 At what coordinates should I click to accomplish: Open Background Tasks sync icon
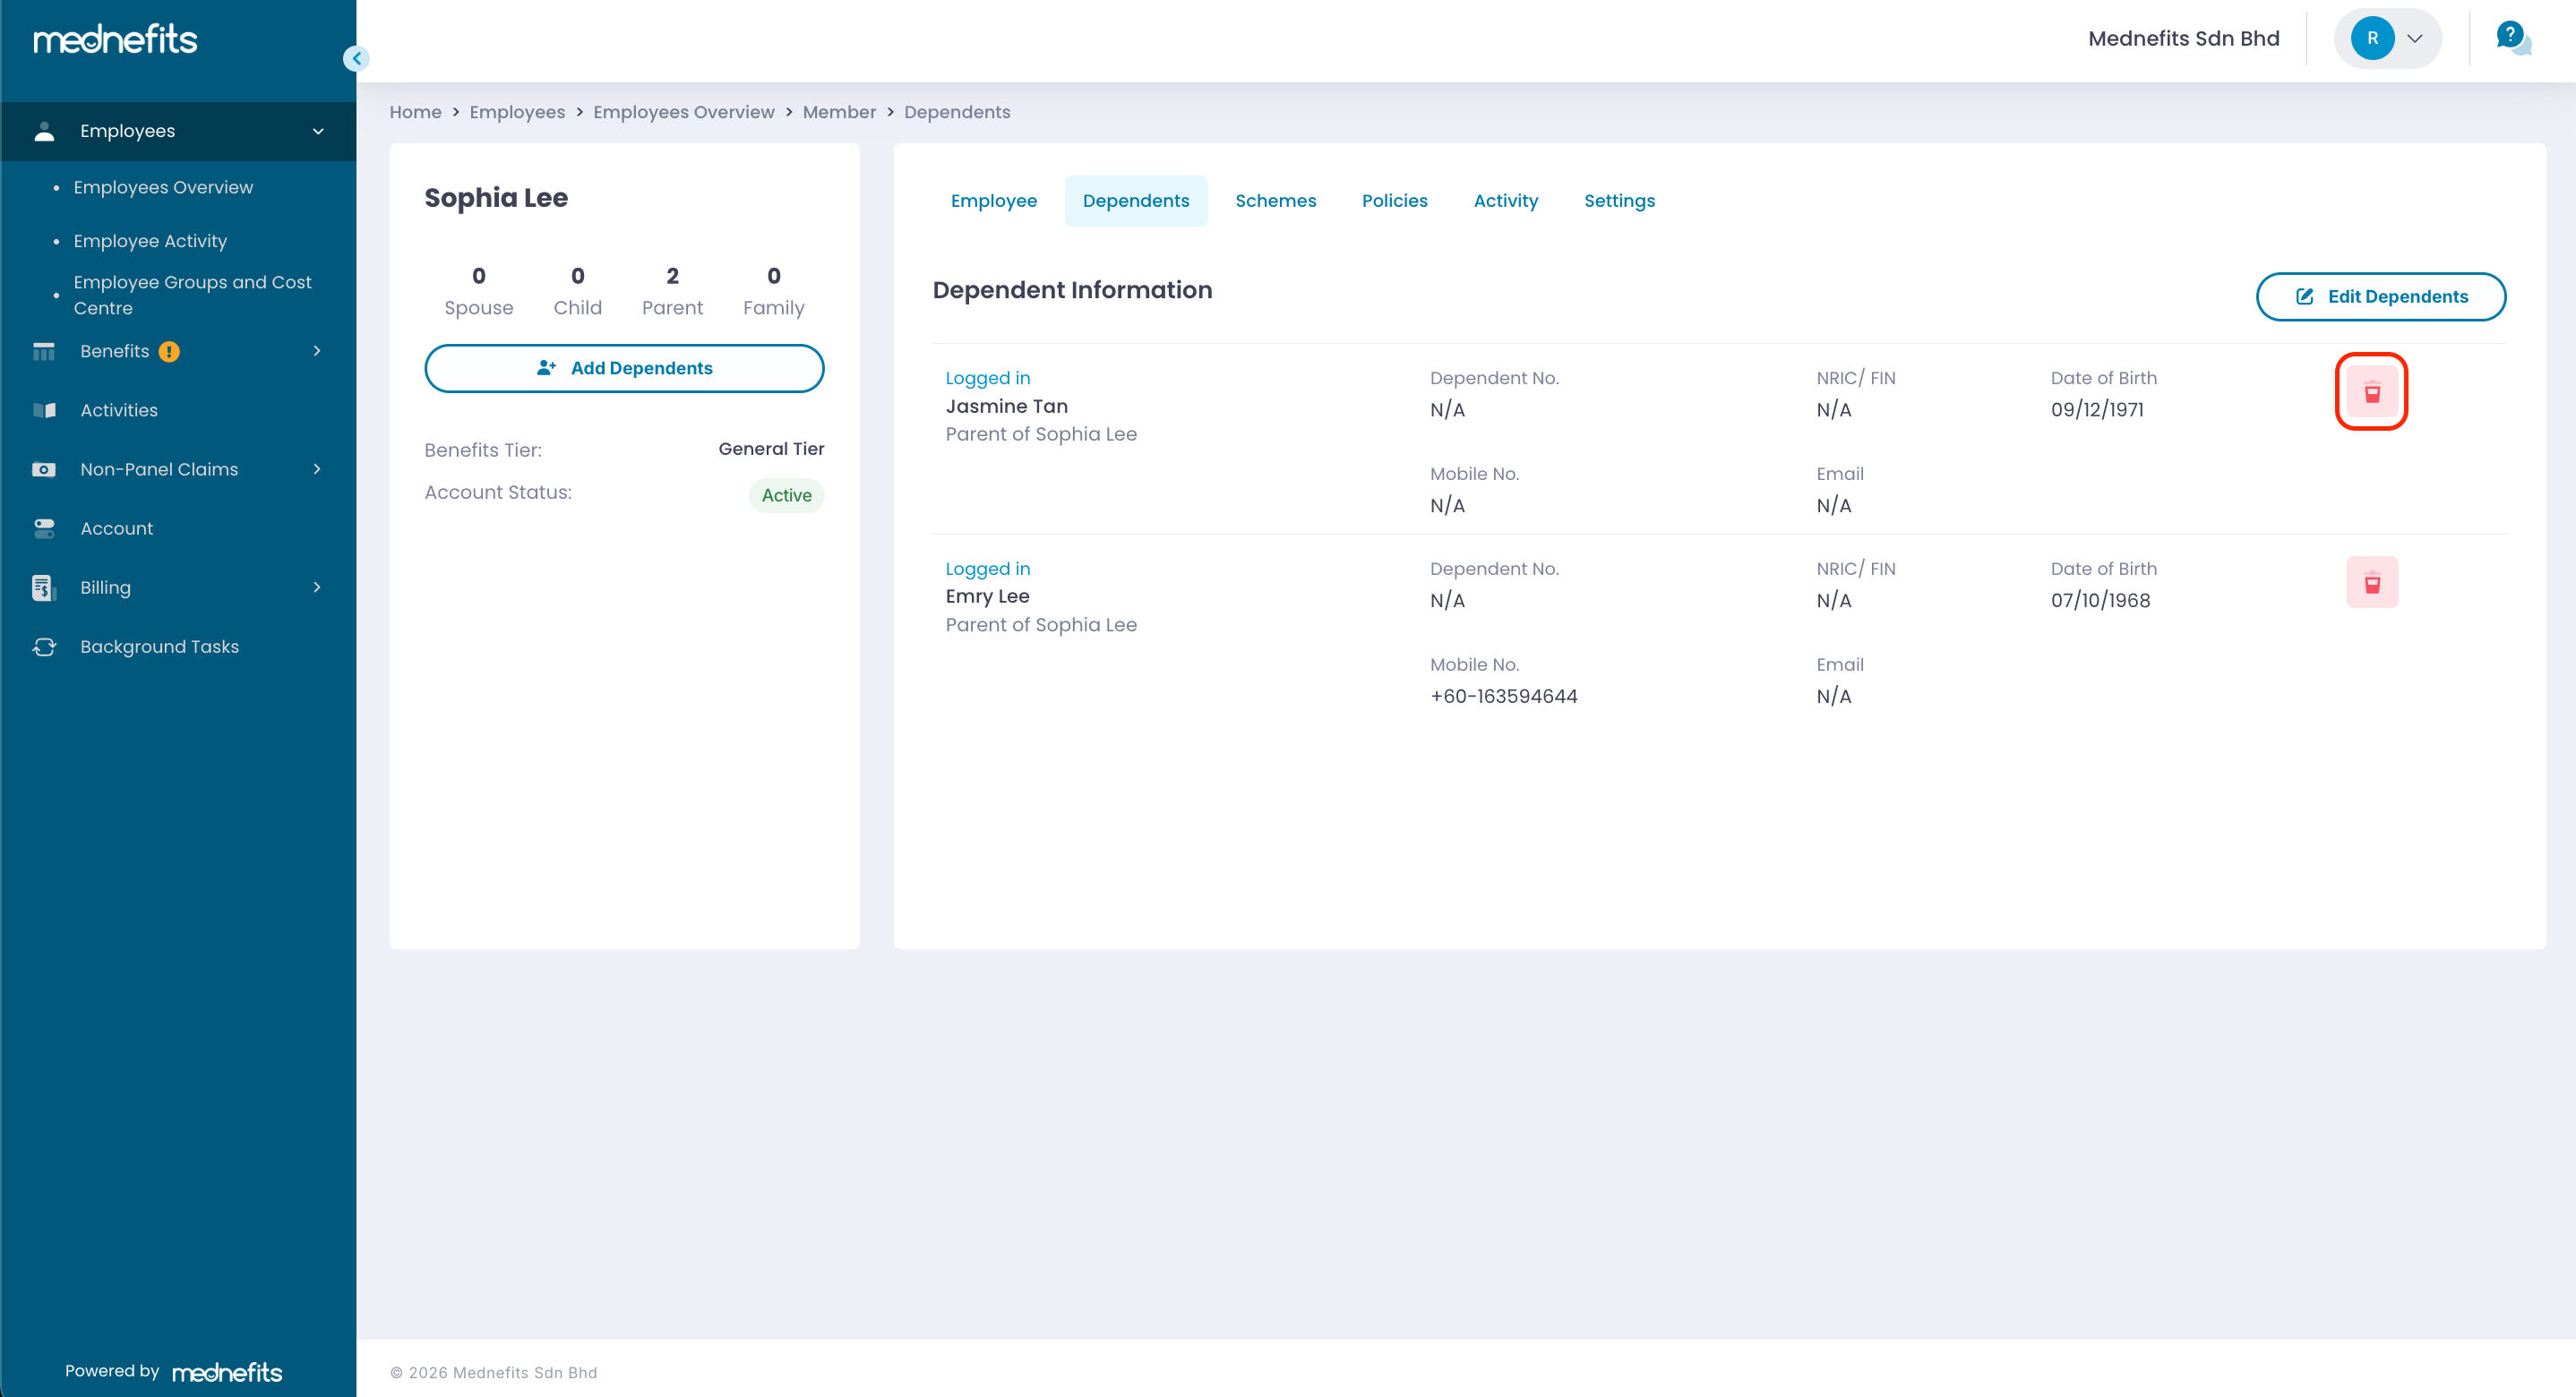(44, 647)
